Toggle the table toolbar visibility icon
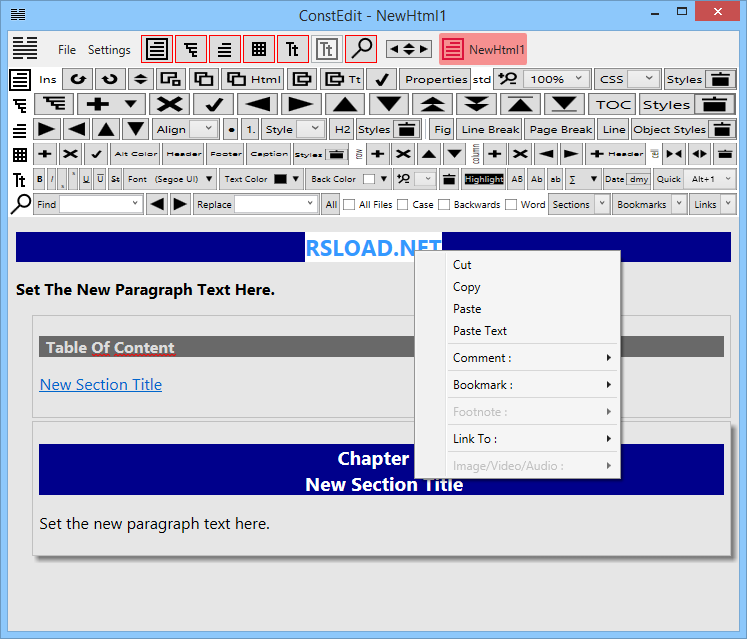 click(259, 49)
